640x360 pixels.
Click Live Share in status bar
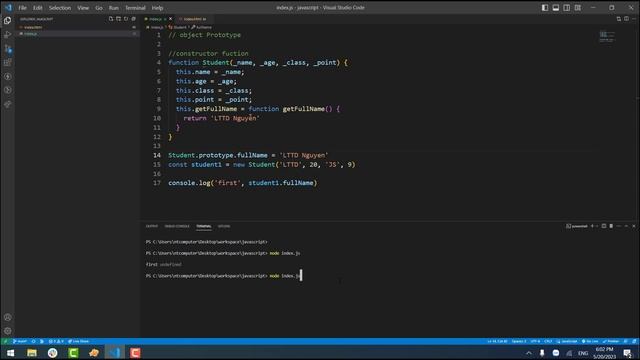tap(78, 341)
